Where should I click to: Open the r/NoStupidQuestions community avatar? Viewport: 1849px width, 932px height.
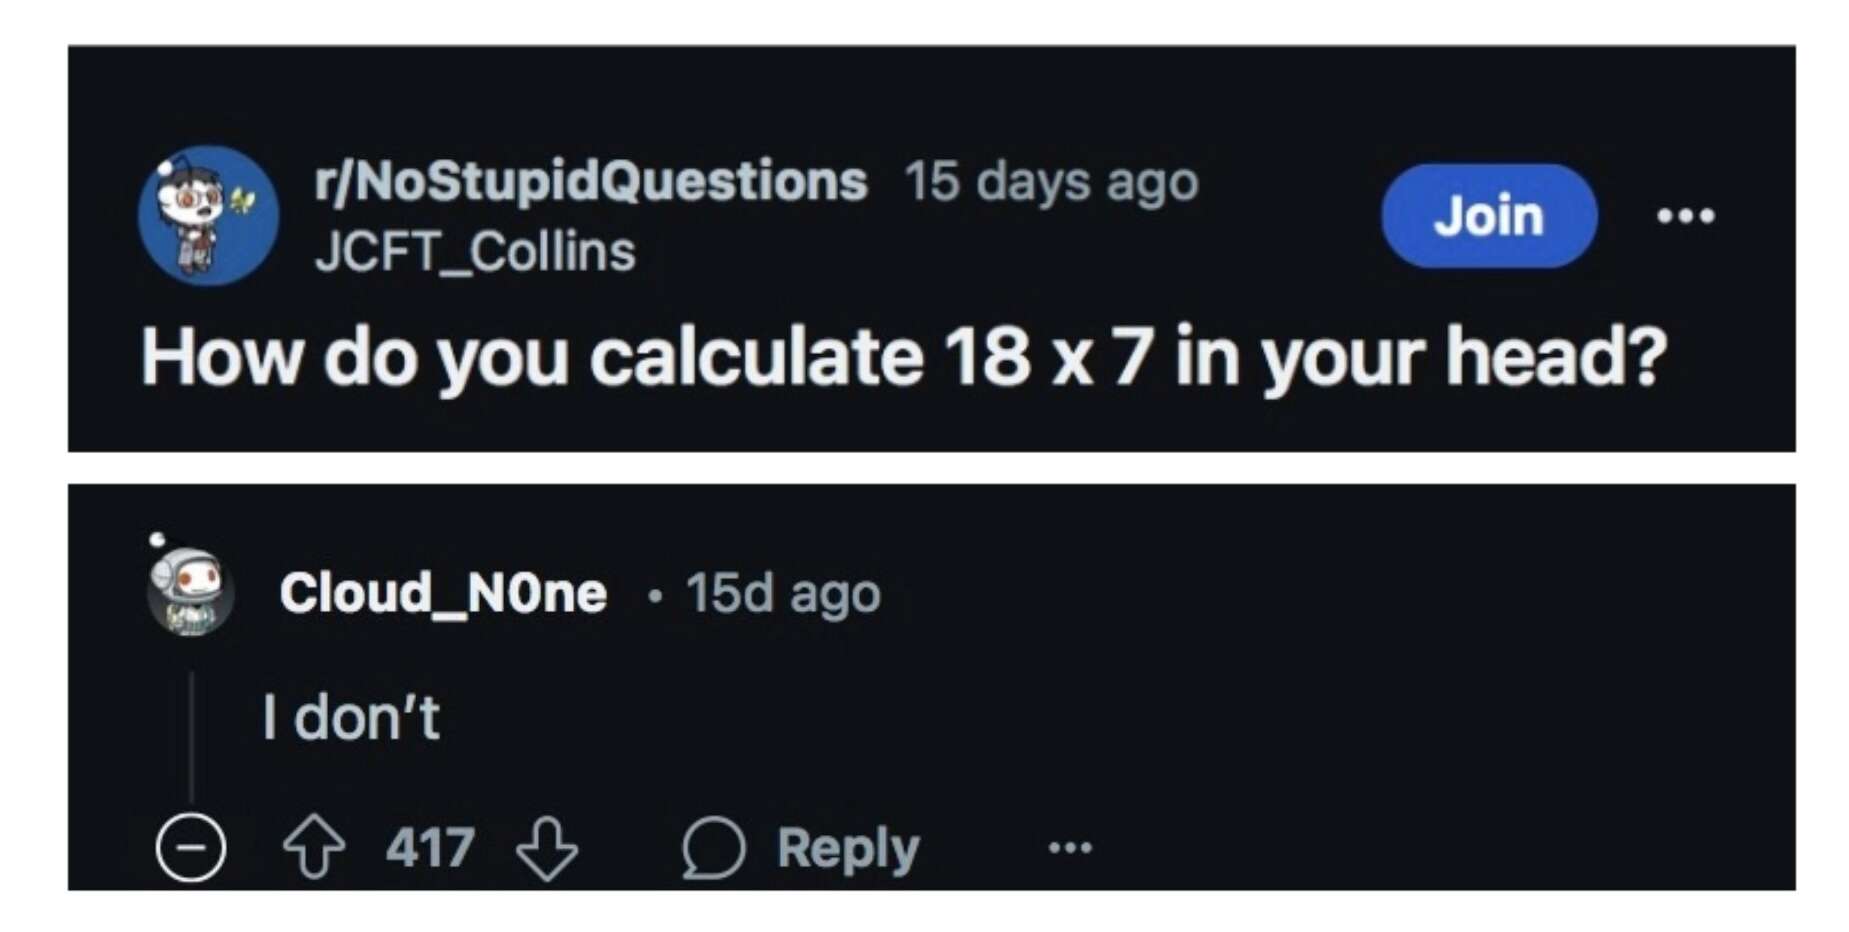click(208, 215)
